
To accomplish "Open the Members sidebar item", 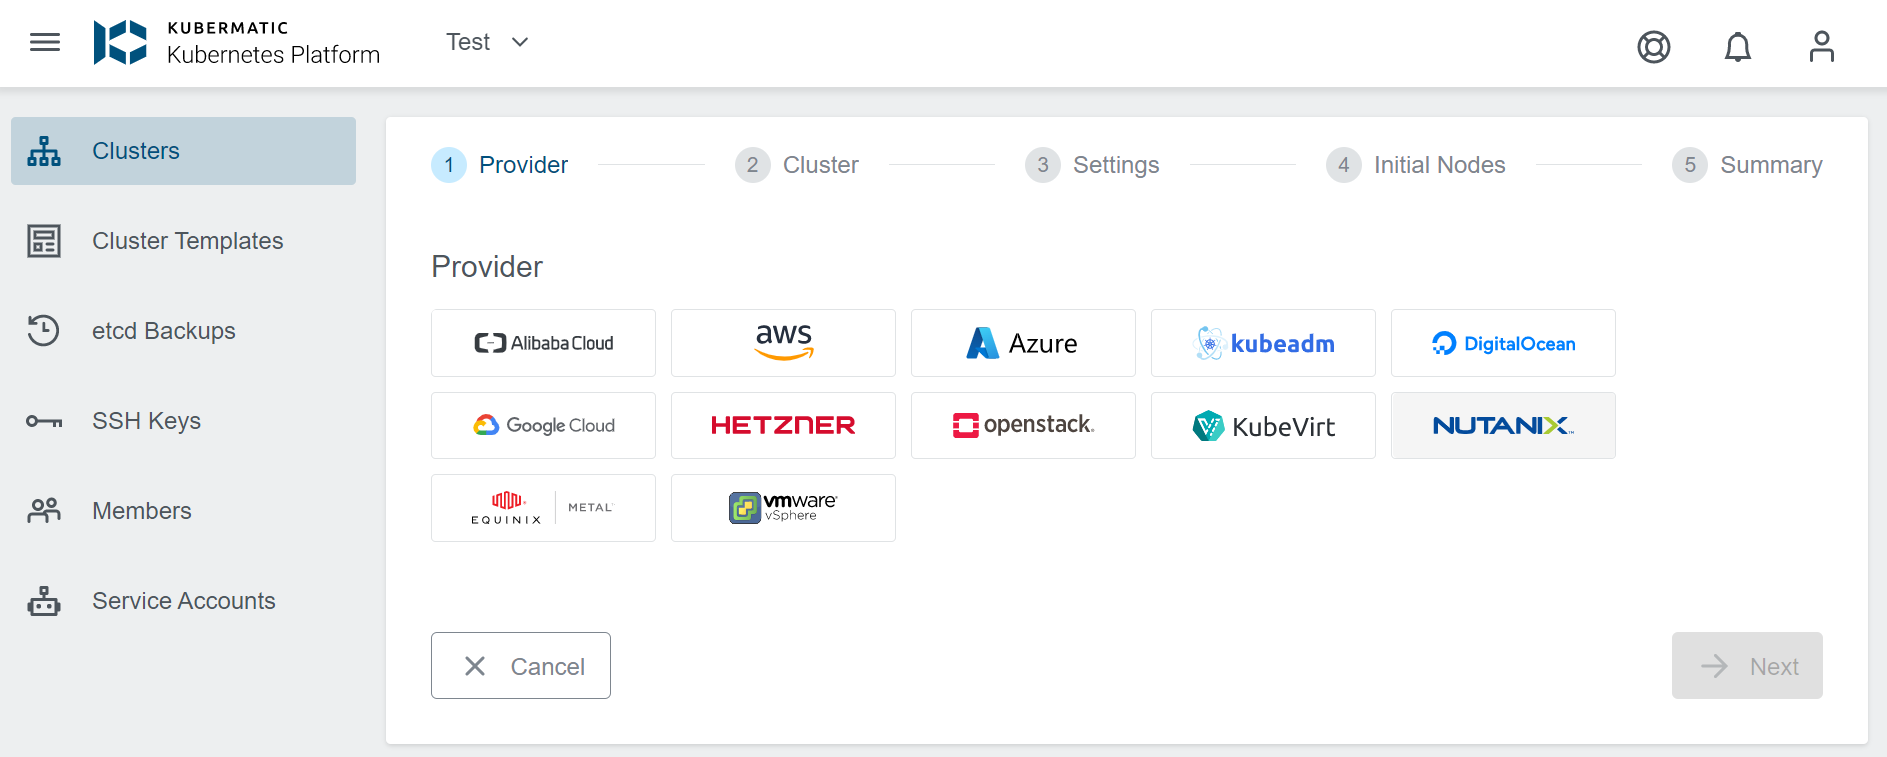I will (141, 511).
